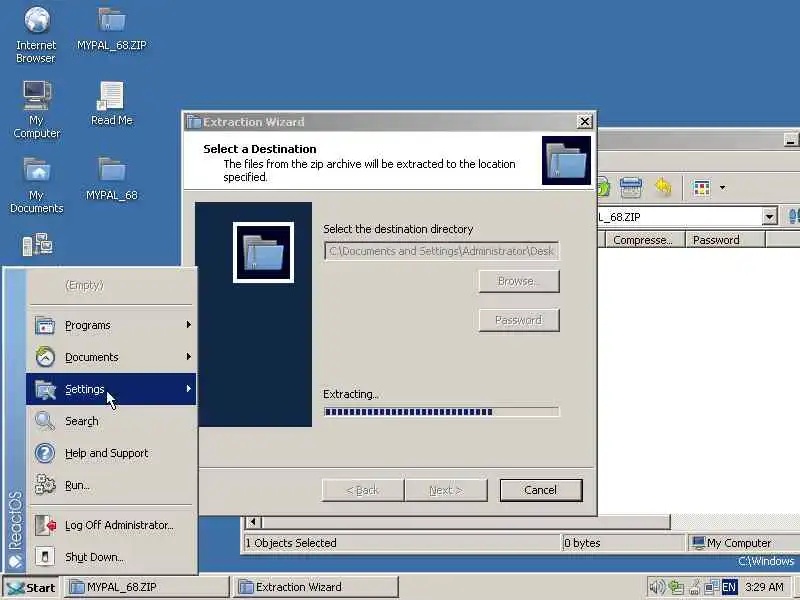The height and width of the screenshot is (600, 800).
Task: Click the EN language indicator
Action: tap(729, 587)
